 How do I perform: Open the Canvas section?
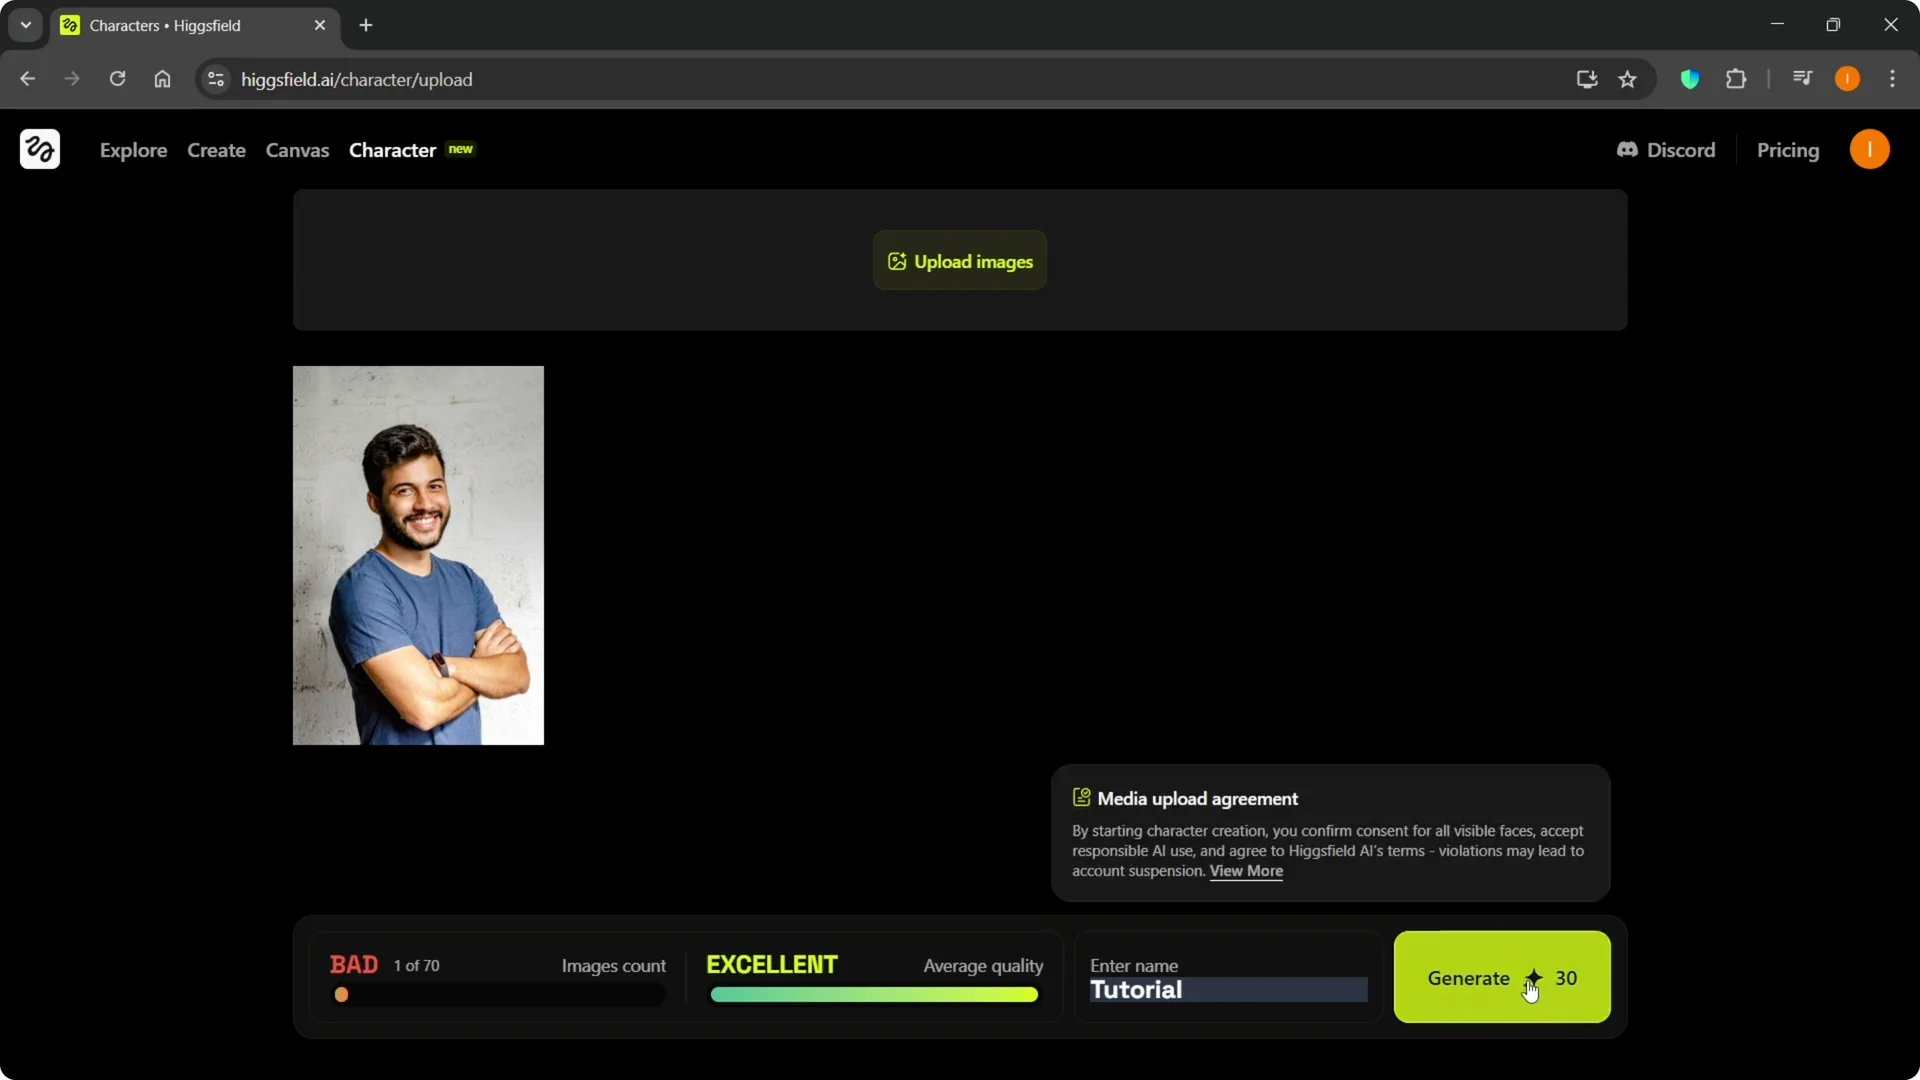click(297, 150)
